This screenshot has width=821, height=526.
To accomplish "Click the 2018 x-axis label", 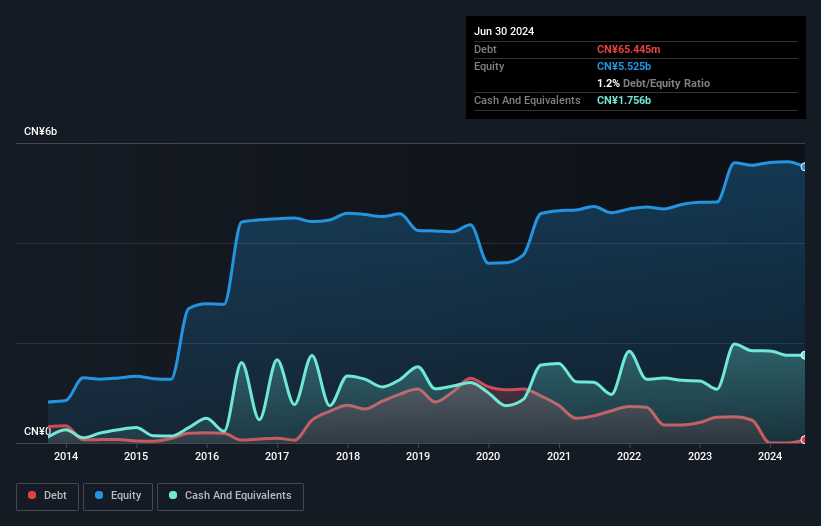I will coord(348,456).
